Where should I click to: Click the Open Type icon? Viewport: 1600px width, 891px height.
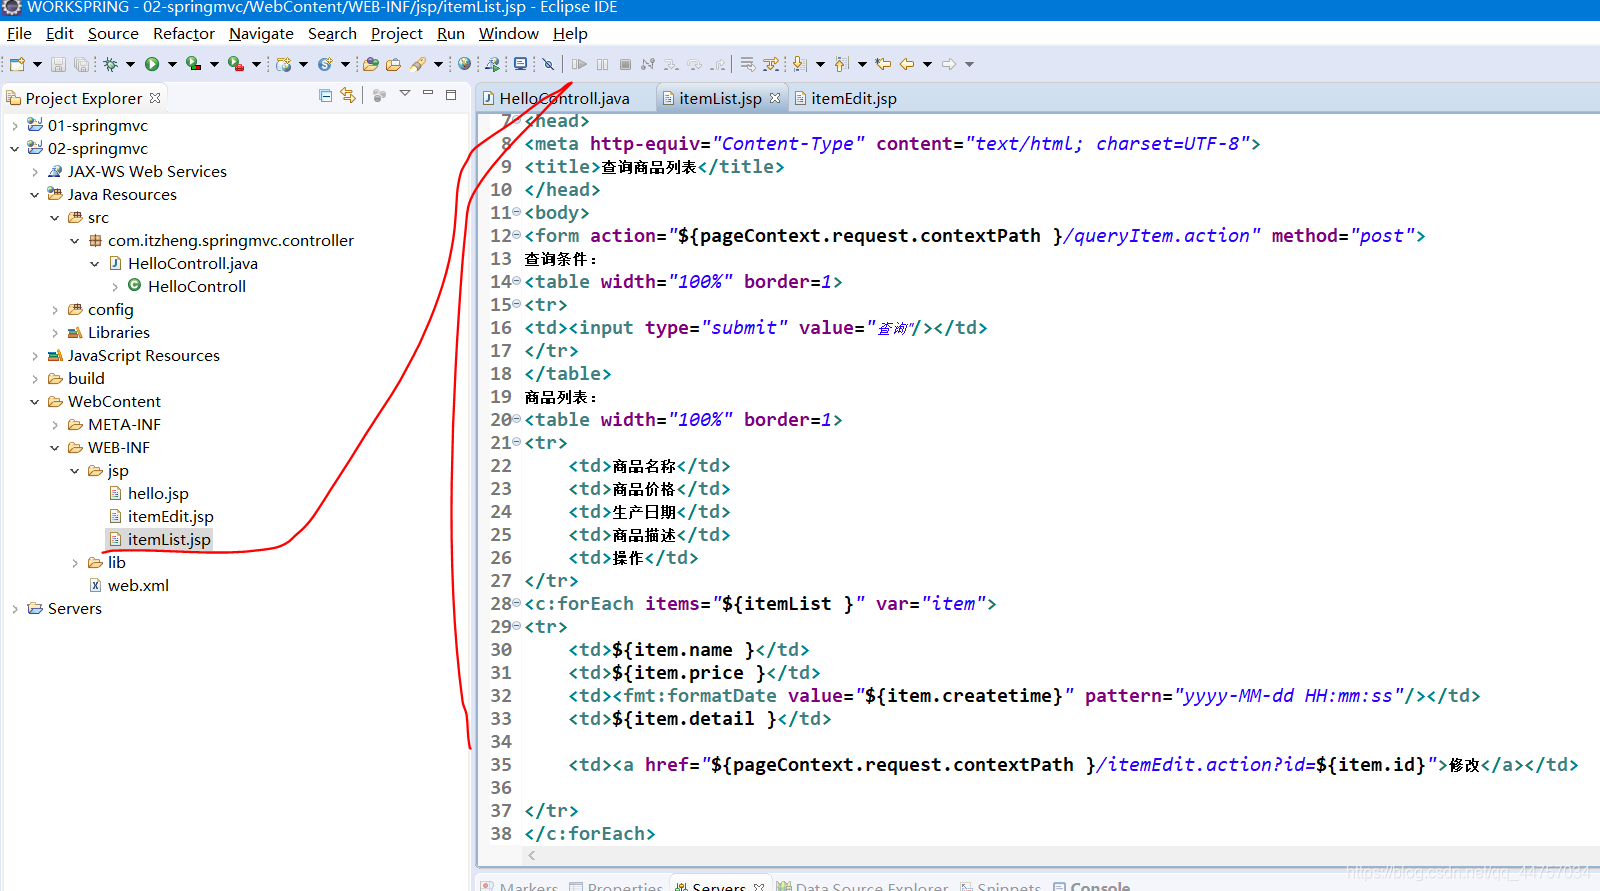[371, 64]
